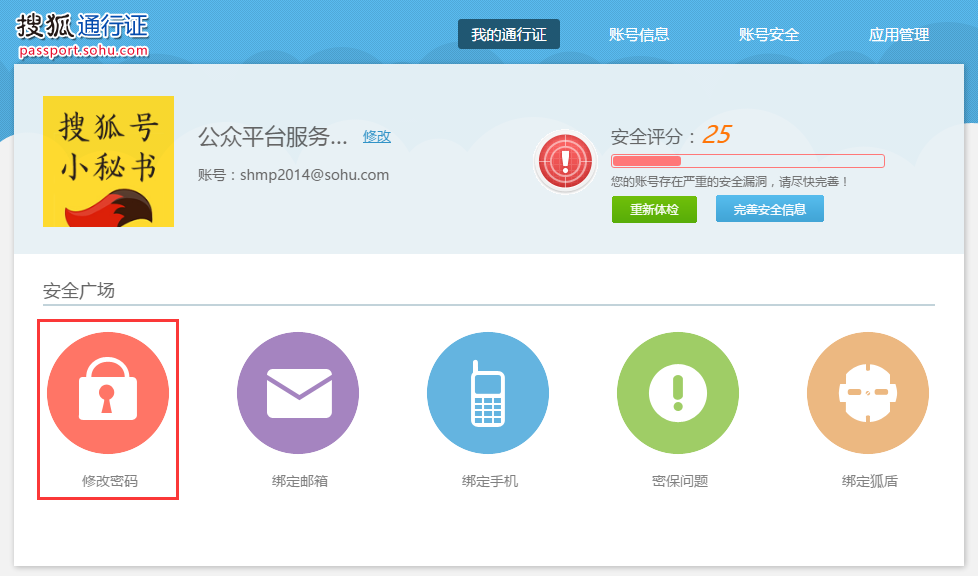The image size is (978, 576).
Task: Click the 密保问题 text label
Action: click(x=680, y=481)
